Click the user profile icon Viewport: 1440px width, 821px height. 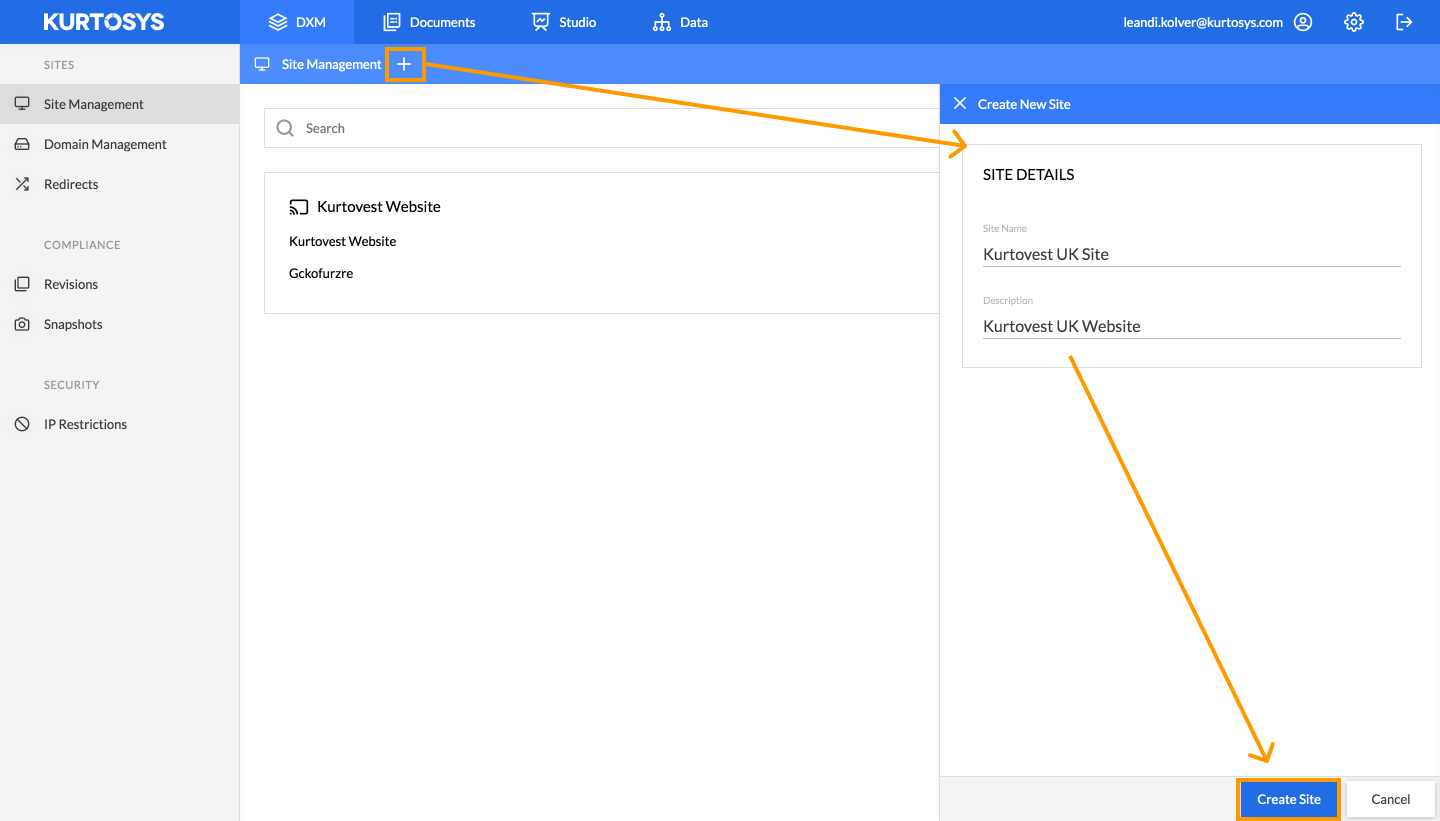tap(1303, 22)
